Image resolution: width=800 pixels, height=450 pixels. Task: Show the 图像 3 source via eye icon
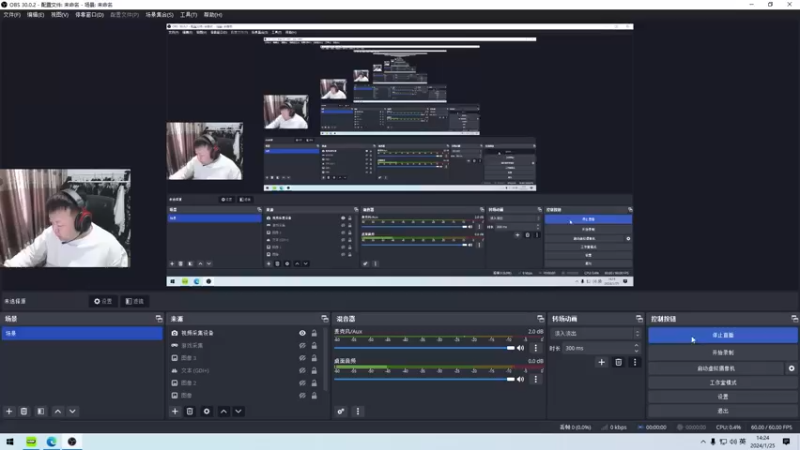302,358
